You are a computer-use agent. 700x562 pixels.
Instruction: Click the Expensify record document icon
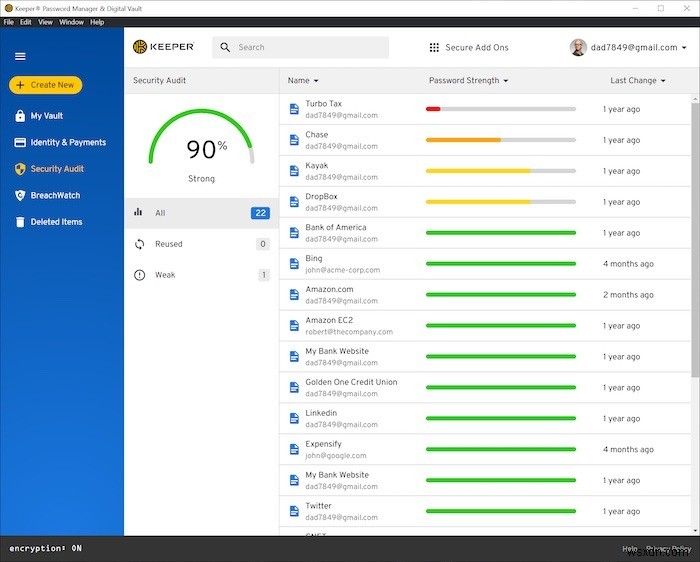[x=294, y=449]
